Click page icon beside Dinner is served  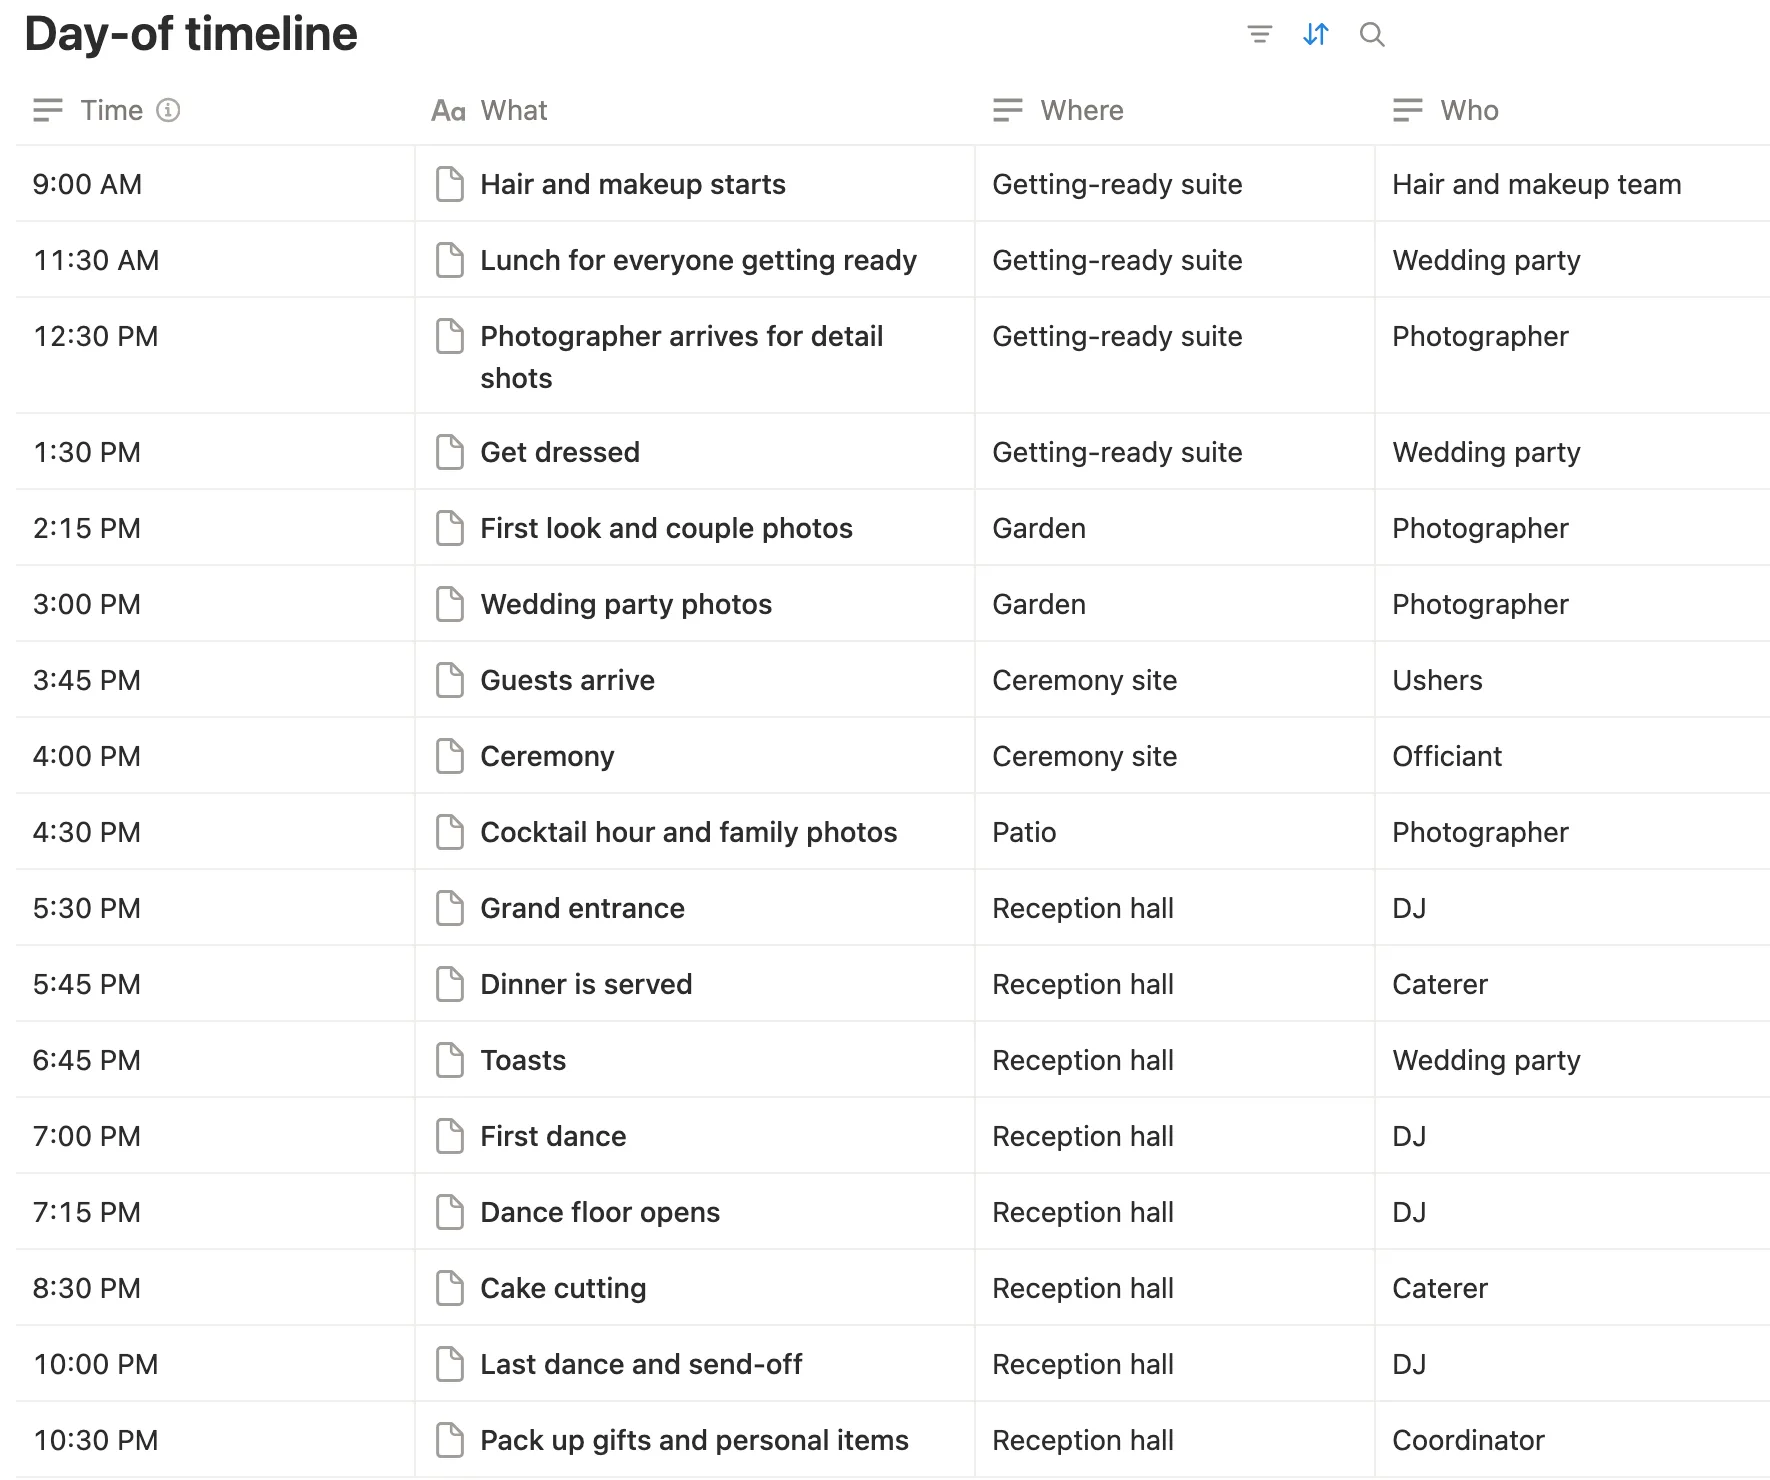point(450,984)
